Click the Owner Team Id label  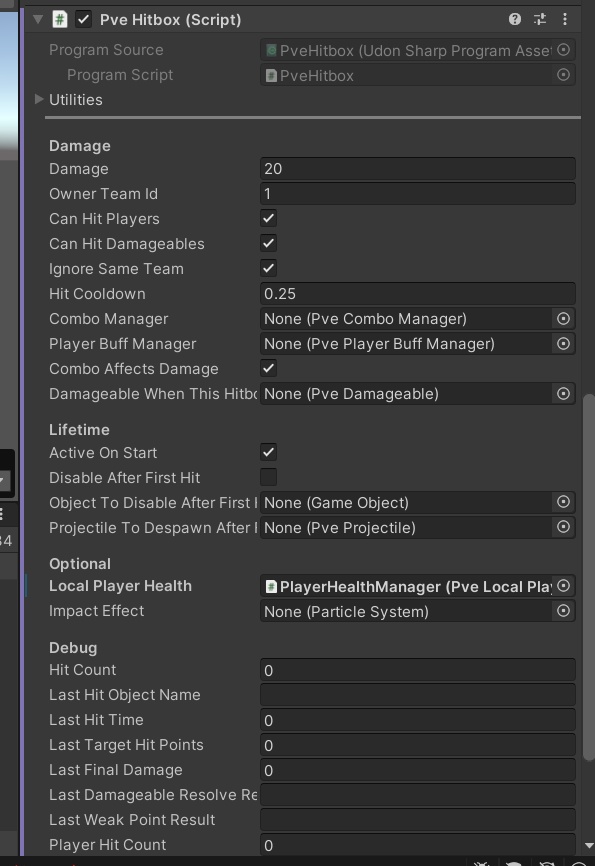click(103, 194)
